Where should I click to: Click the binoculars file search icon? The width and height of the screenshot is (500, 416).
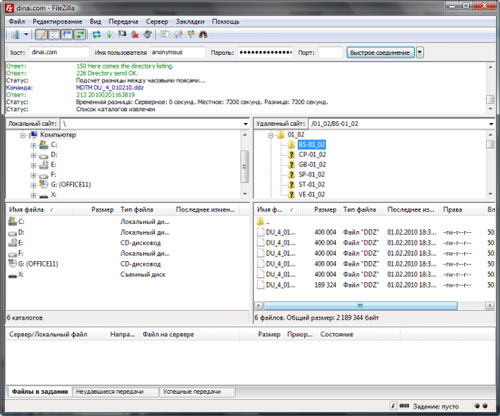point(203,34)
